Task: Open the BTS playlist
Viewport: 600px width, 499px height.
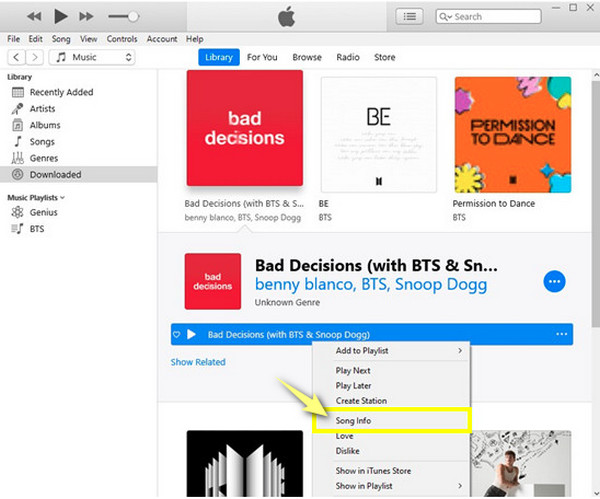Action: click(x=78, y=229)
